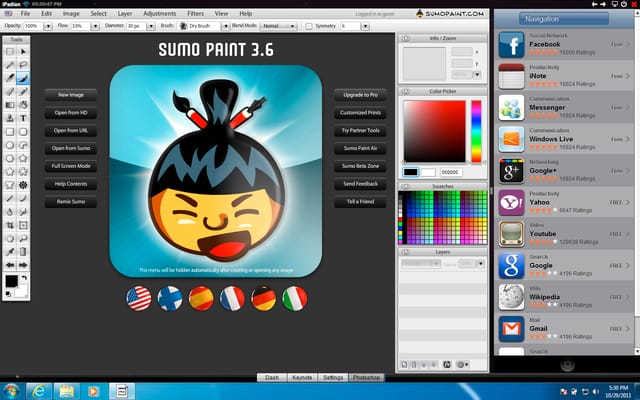Viewport: 640px width, 400px height.
Task: Click the Tell a Friend button
Action: (360, 202)
